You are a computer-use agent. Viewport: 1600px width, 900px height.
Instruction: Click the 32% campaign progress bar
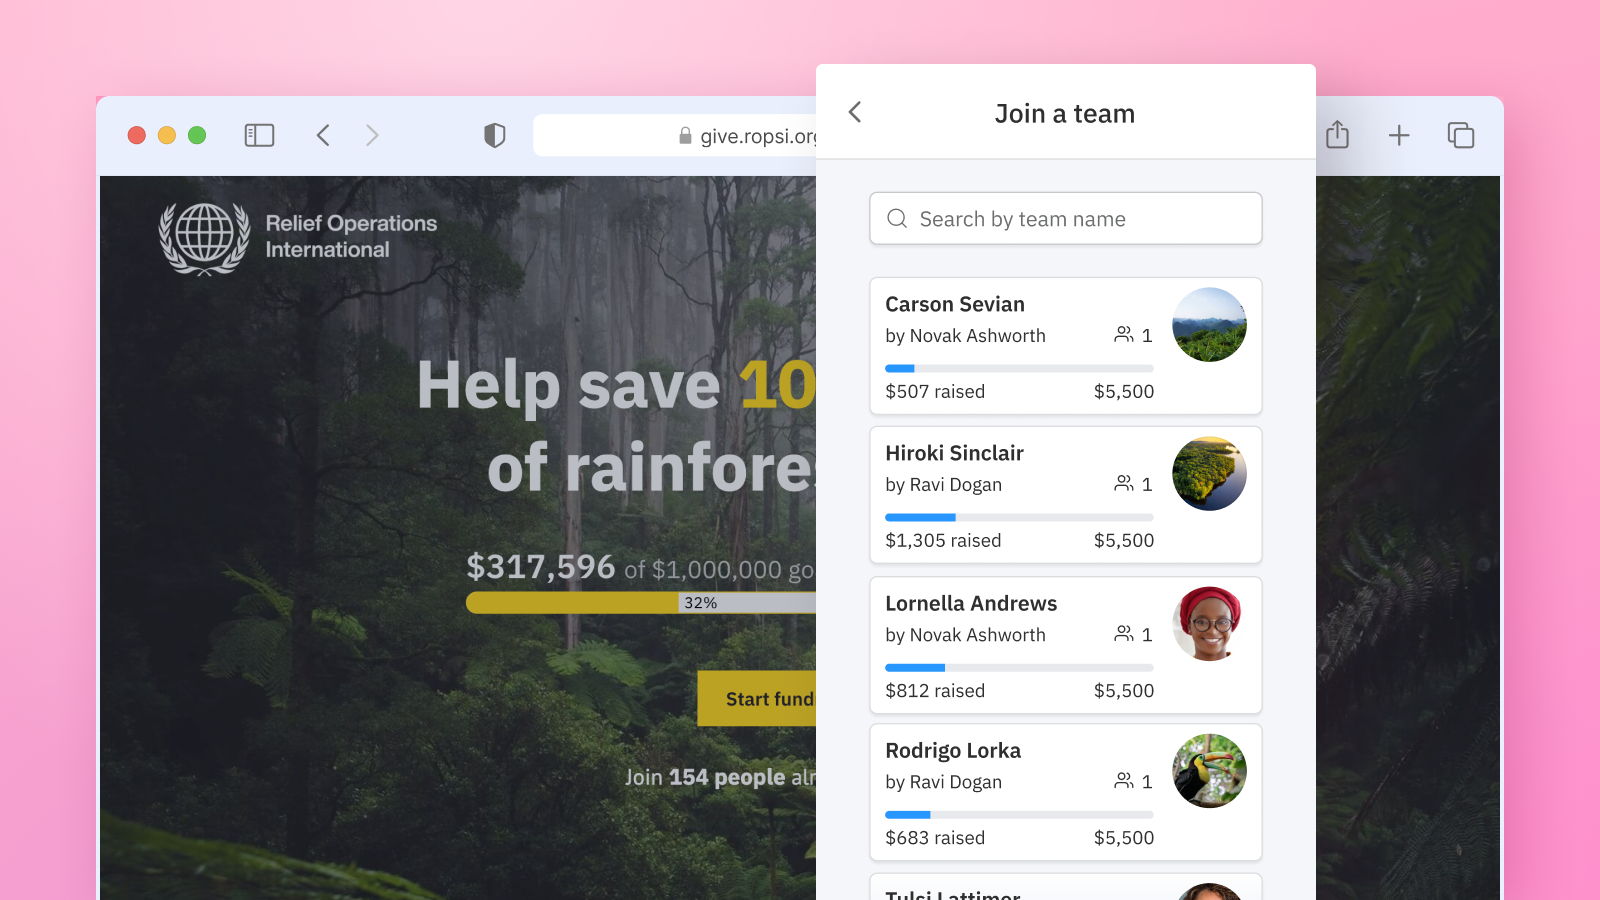pos(641,603)
